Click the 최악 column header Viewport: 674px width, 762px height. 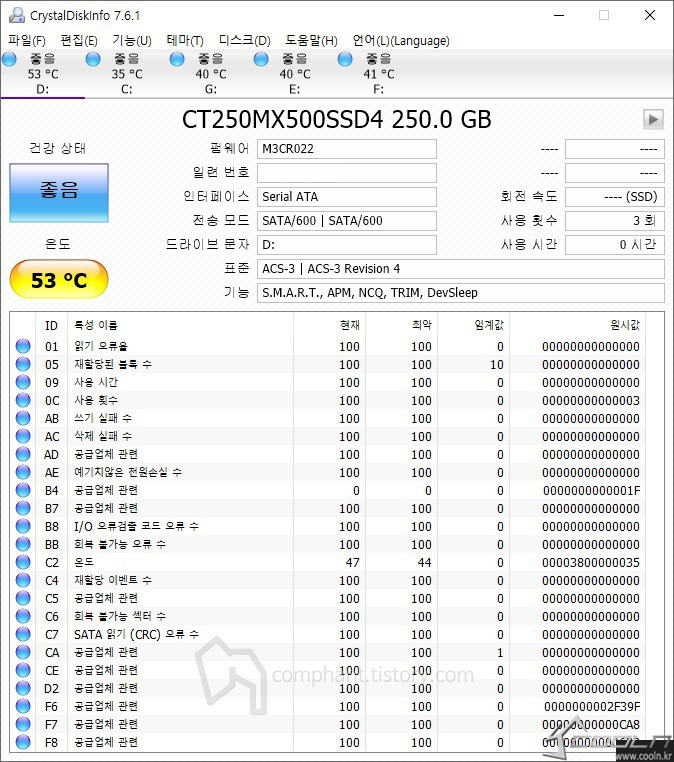pos(401,325)
